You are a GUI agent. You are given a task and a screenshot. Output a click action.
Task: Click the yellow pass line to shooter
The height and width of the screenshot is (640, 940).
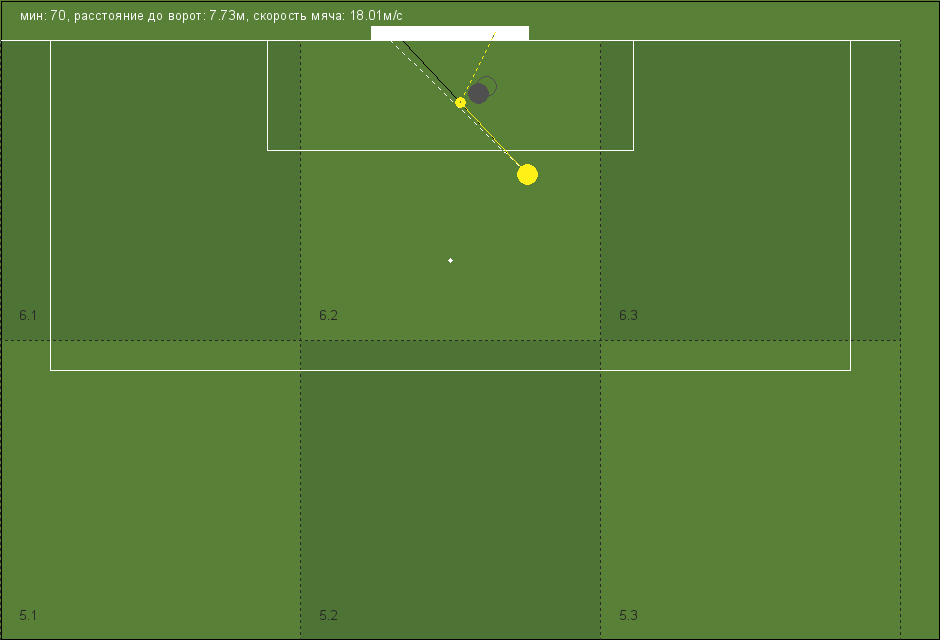pos(490,135)
